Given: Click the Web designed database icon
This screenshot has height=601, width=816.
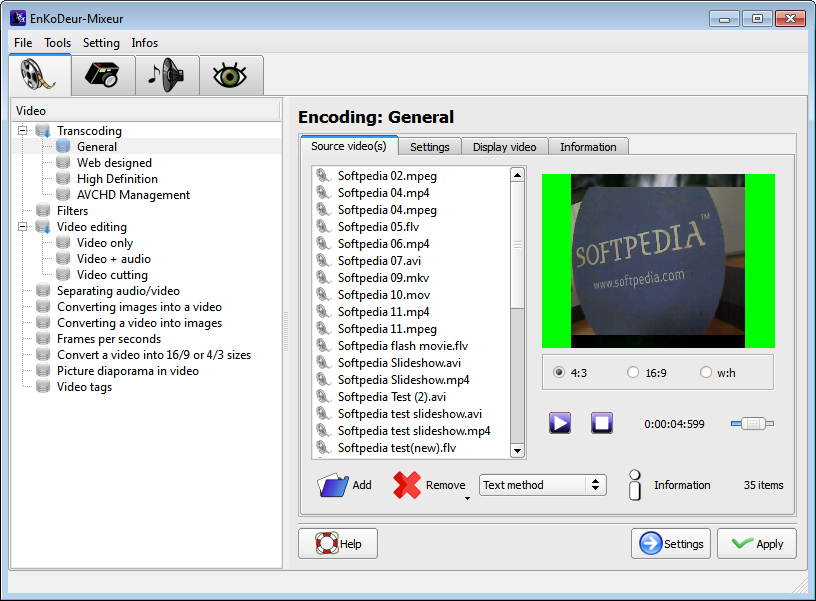Looking at the screenshot, I should (x=63, y=163).
